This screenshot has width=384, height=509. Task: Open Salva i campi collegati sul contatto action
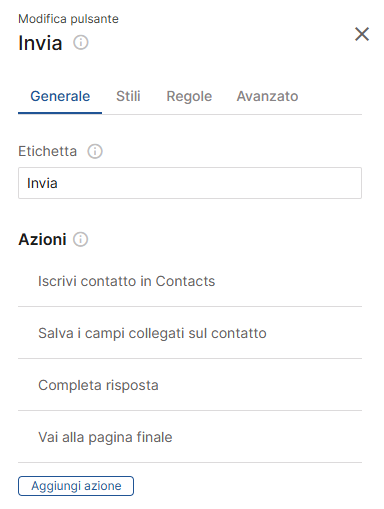coord(190,333)
